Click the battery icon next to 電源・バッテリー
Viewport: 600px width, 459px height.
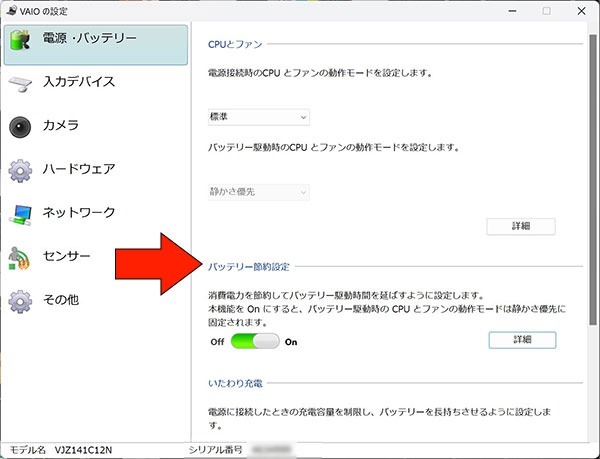pos(20,40)
